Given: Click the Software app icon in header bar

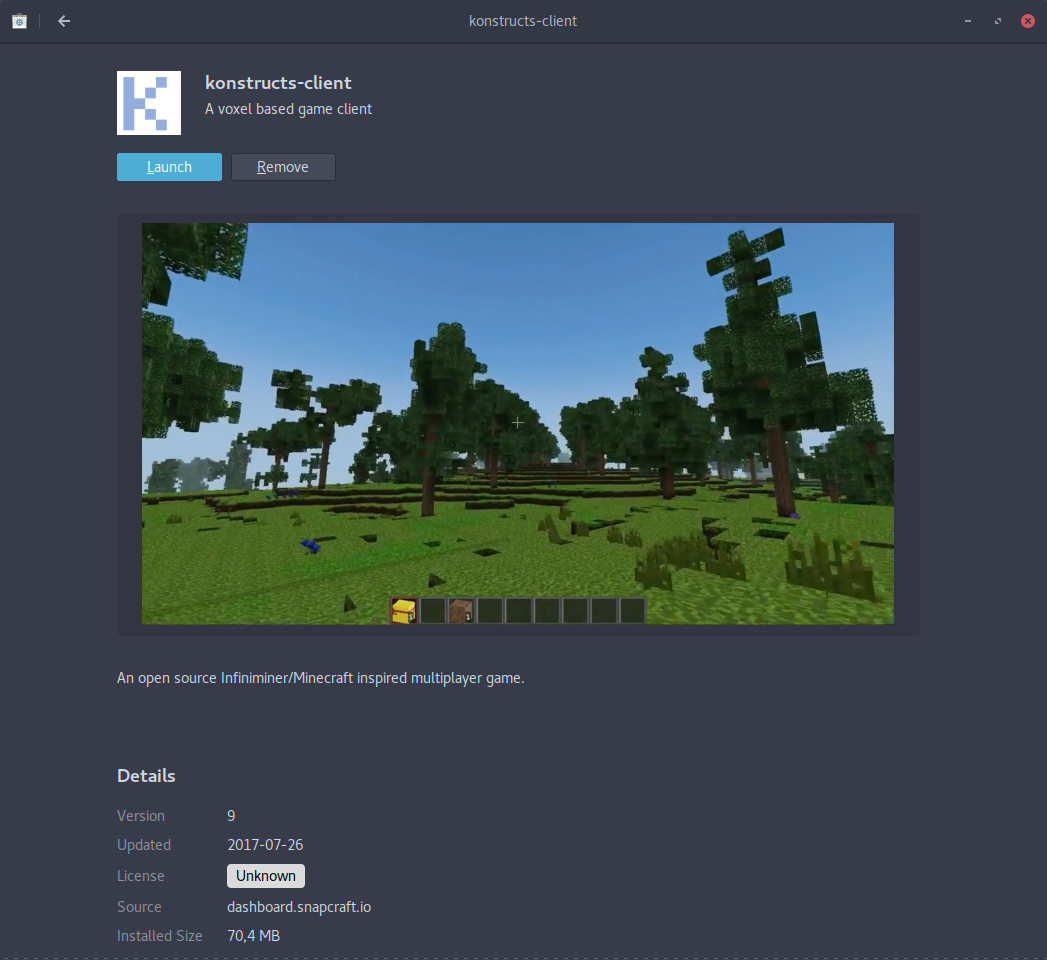Looking at the screenshot, I should (19, 21).
